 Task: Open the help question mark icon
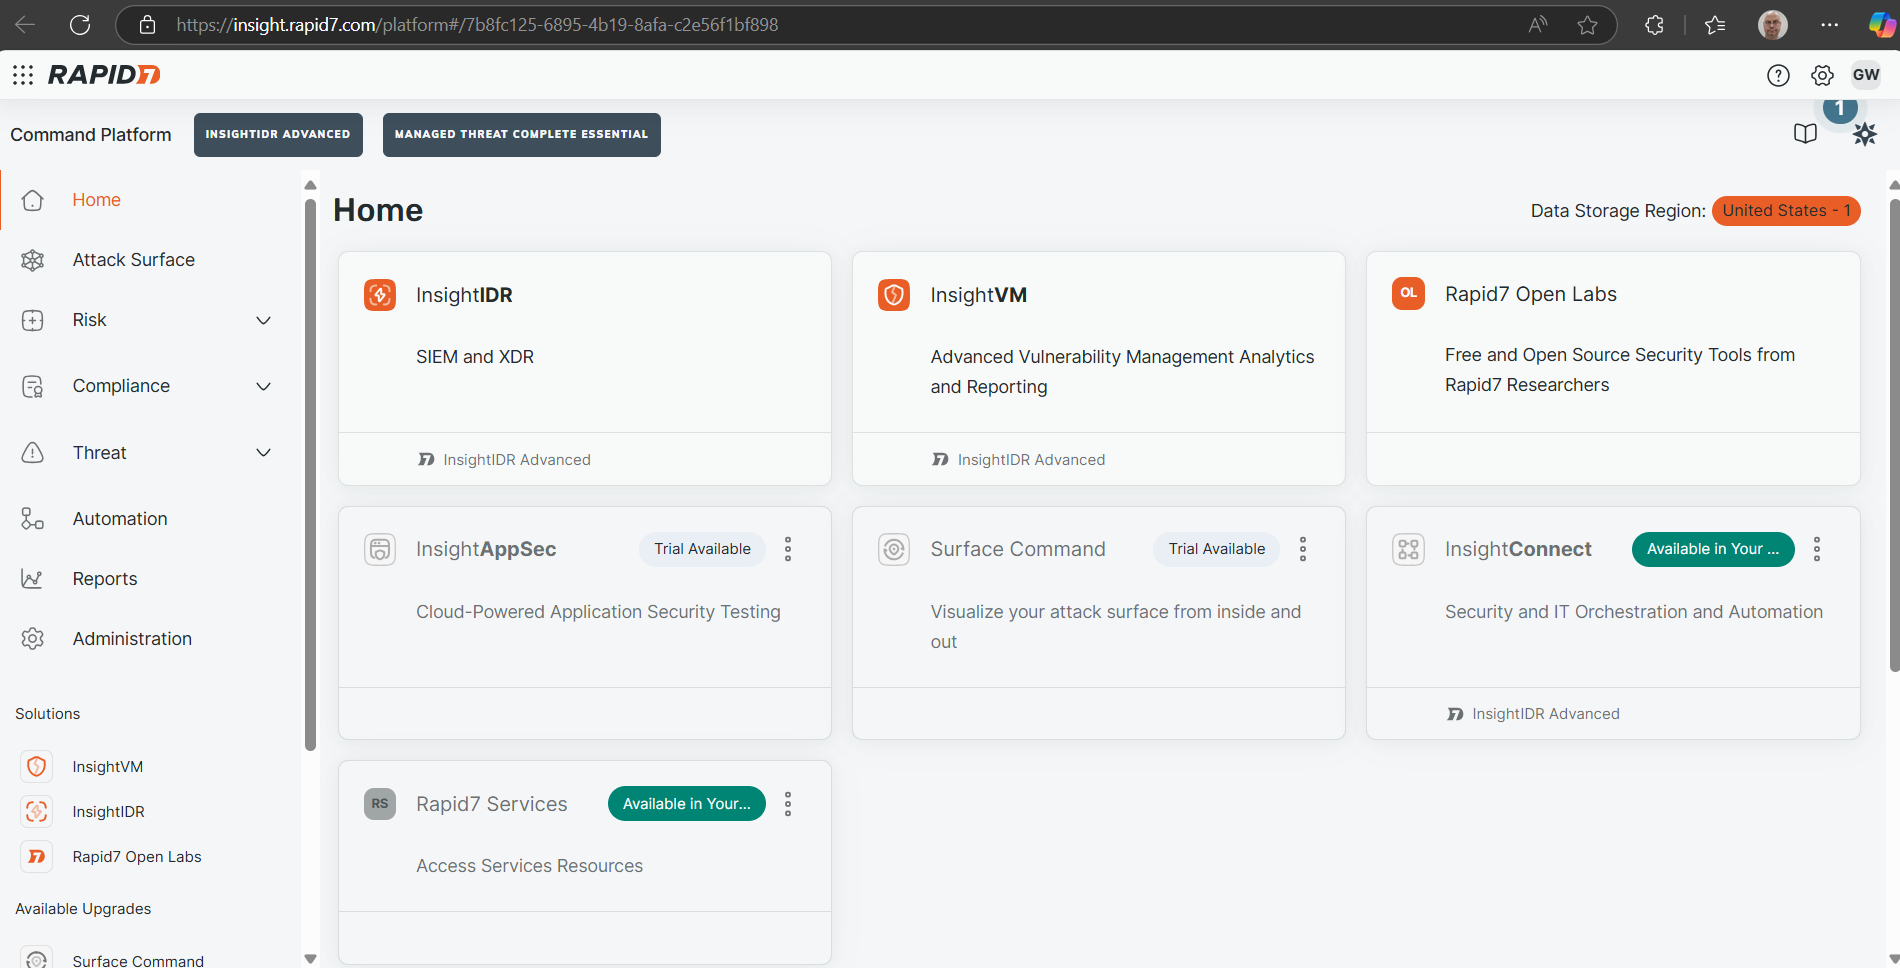(1778, 75)
